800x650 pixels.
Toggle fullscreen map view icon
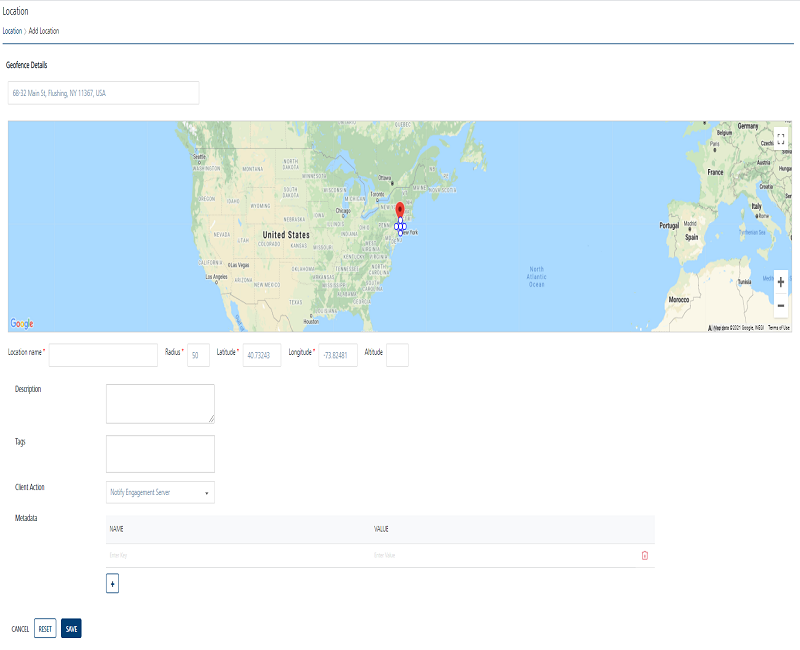click(781, 138)
